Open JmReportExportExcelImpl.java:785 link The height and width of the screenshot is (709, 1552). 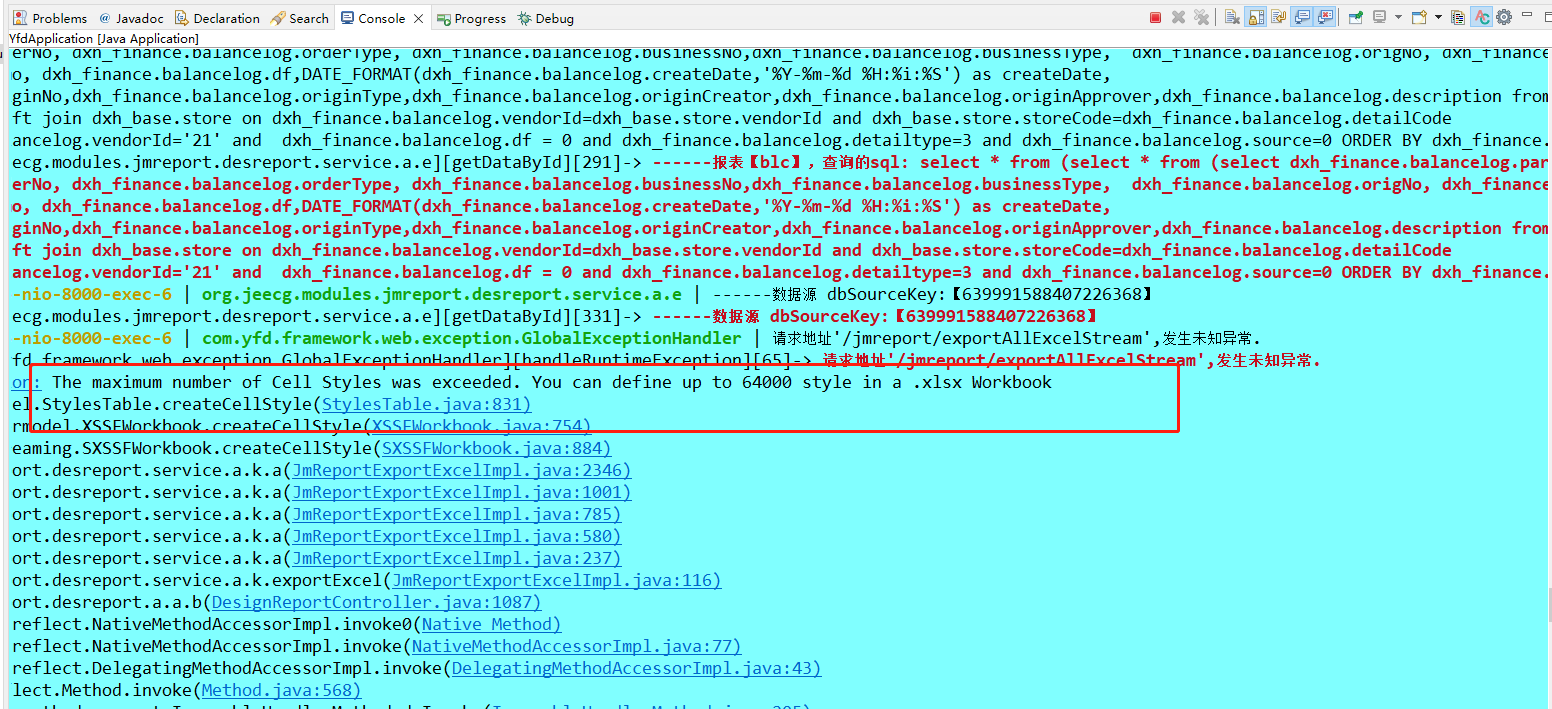coord(456,514)
